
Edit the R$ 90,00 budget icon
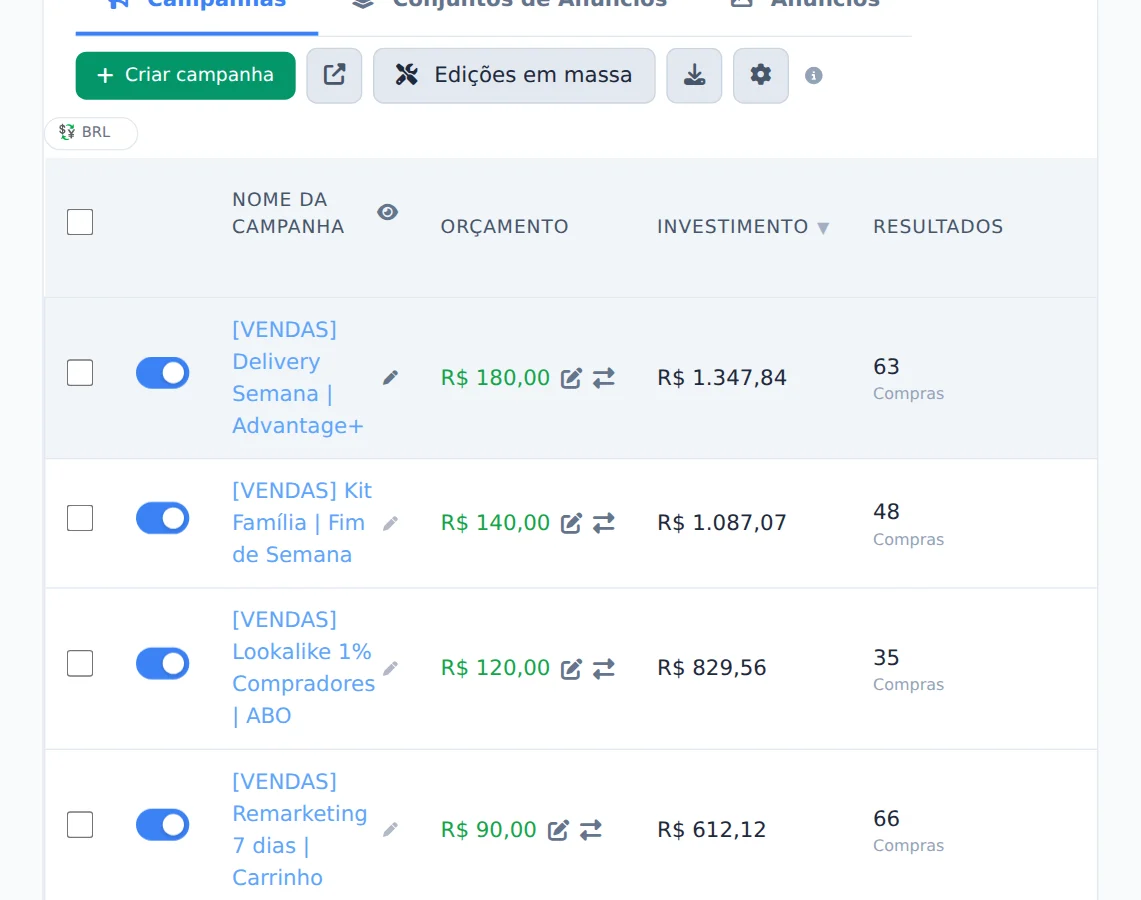point(558,830)
